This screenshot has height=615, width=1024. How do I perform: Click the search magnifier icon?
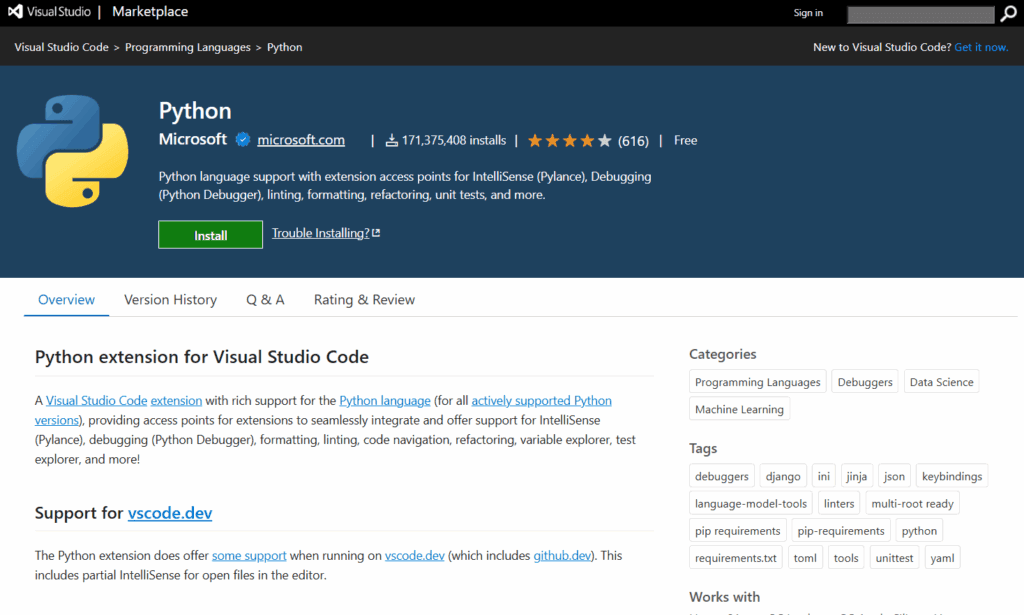(x=1008, y=14)
